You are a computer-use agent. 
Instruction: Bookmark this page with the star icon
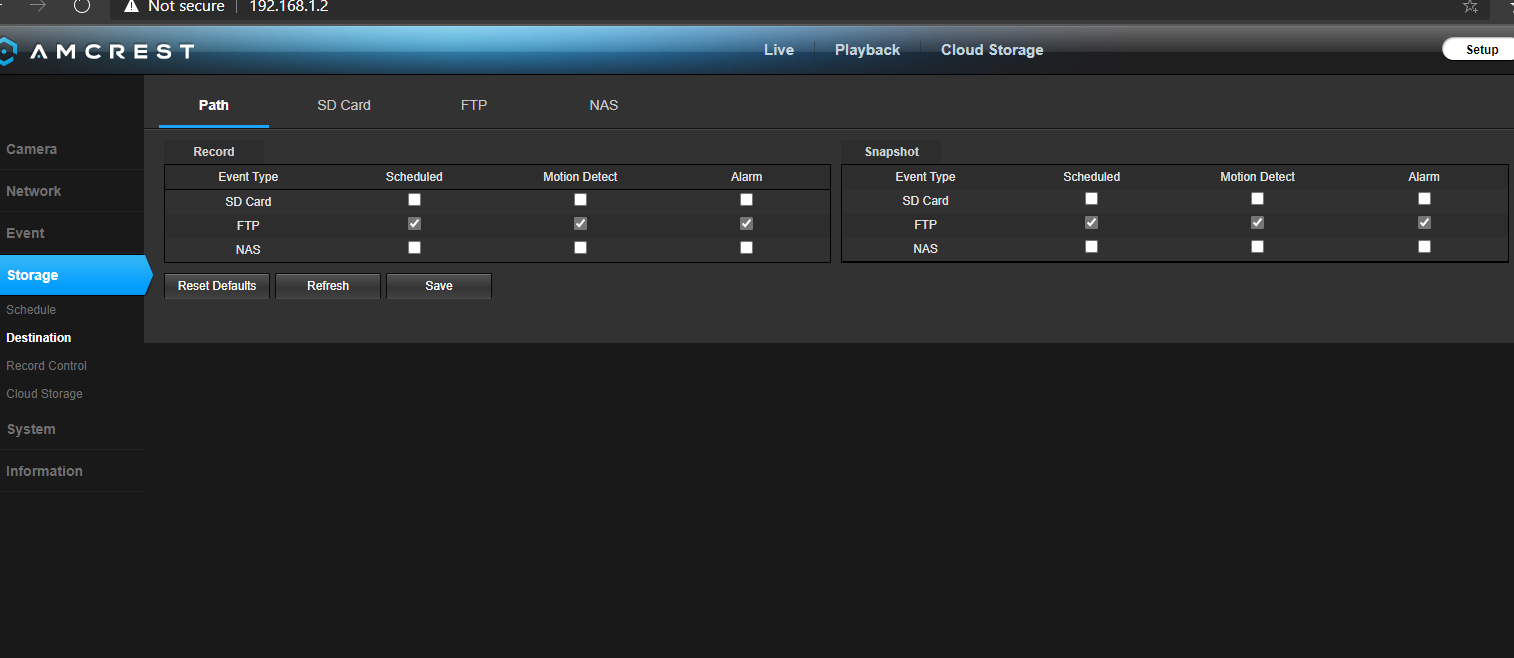(x=1470, y=6)
